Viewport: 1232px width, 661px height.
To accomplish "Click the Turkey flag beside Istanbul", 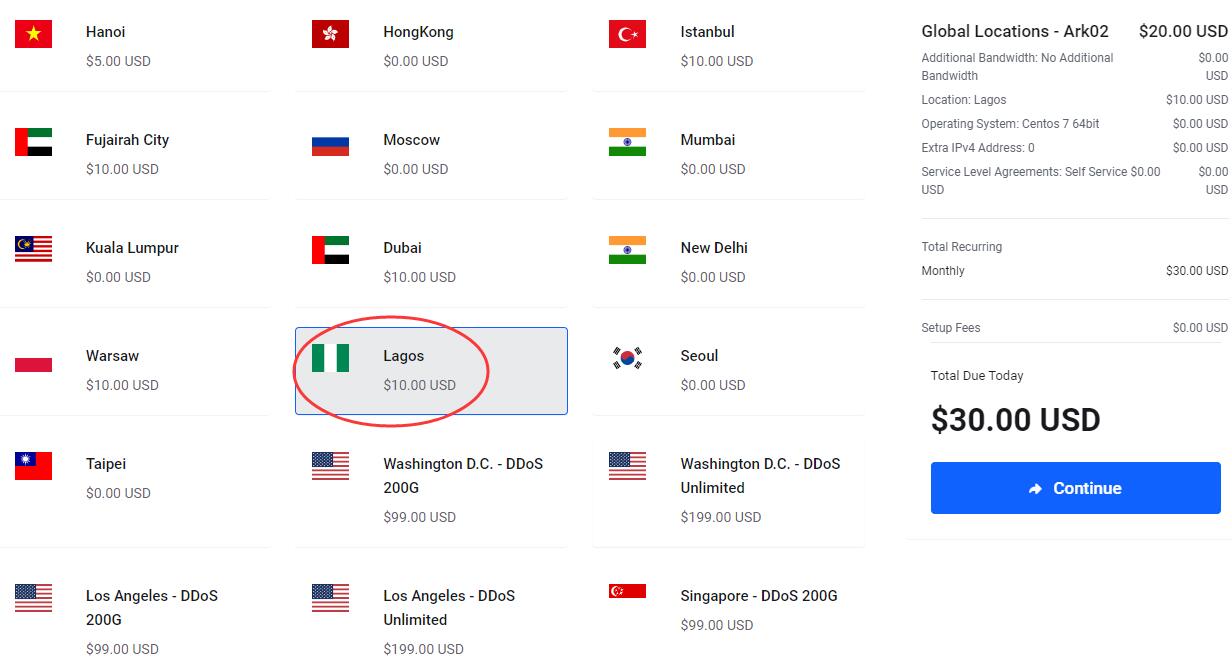I will pyautogui.click(x=627, y=34).
